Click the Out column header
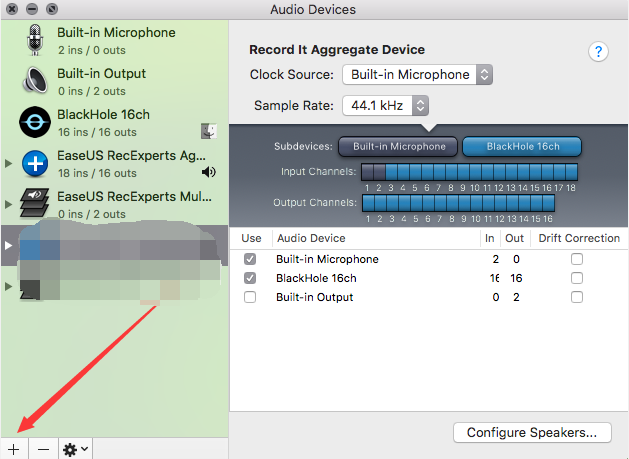The width and height of the screenshot is (629, 459). pyautogui.click(x=514, y=238)
